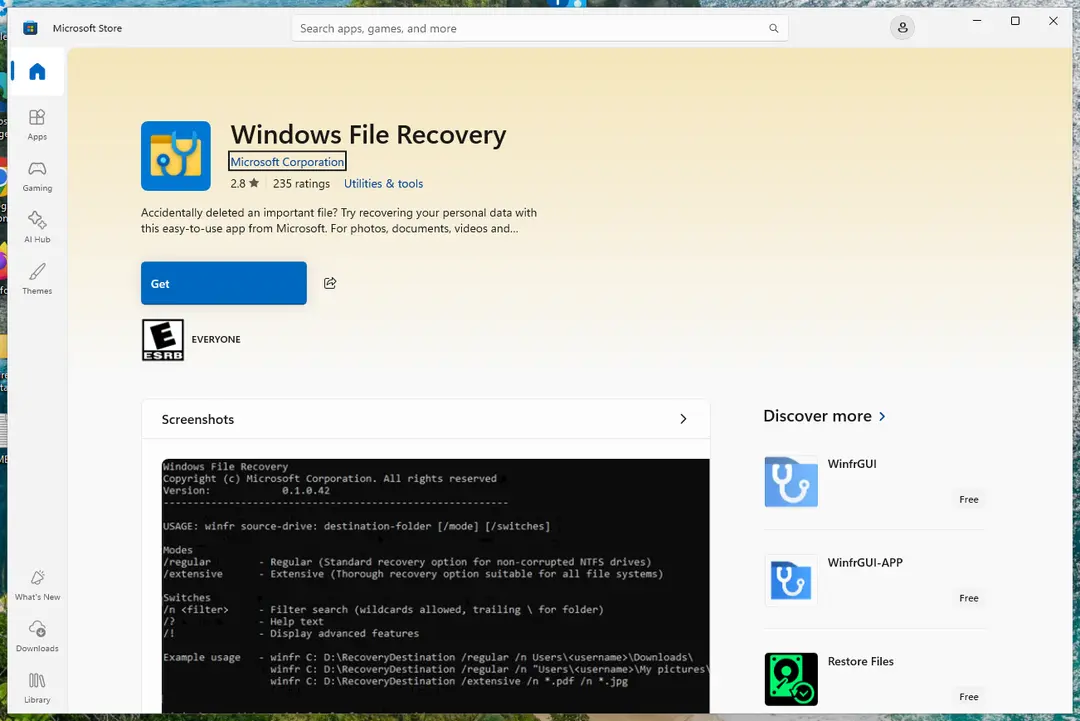Get the Windows File Recovery app
The image size is (1080, 721).
tap(224, 283)
